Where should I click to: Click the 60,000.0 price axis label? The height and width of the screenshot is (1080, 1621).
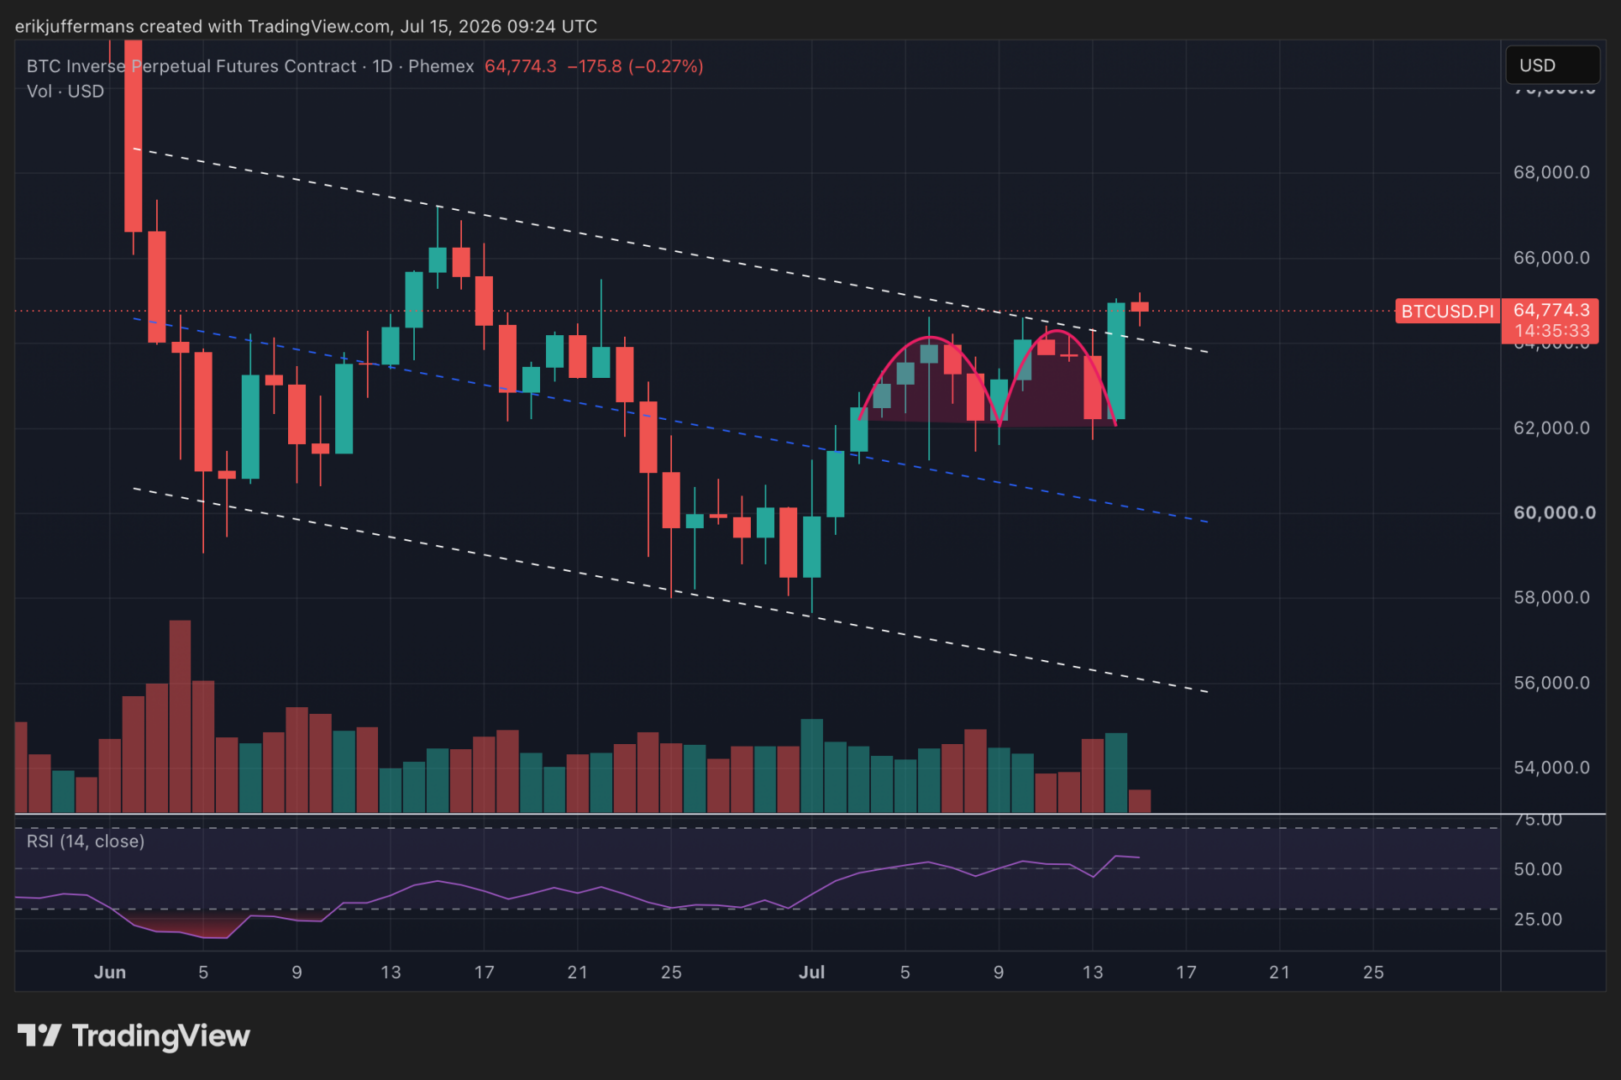[1554, 513]
